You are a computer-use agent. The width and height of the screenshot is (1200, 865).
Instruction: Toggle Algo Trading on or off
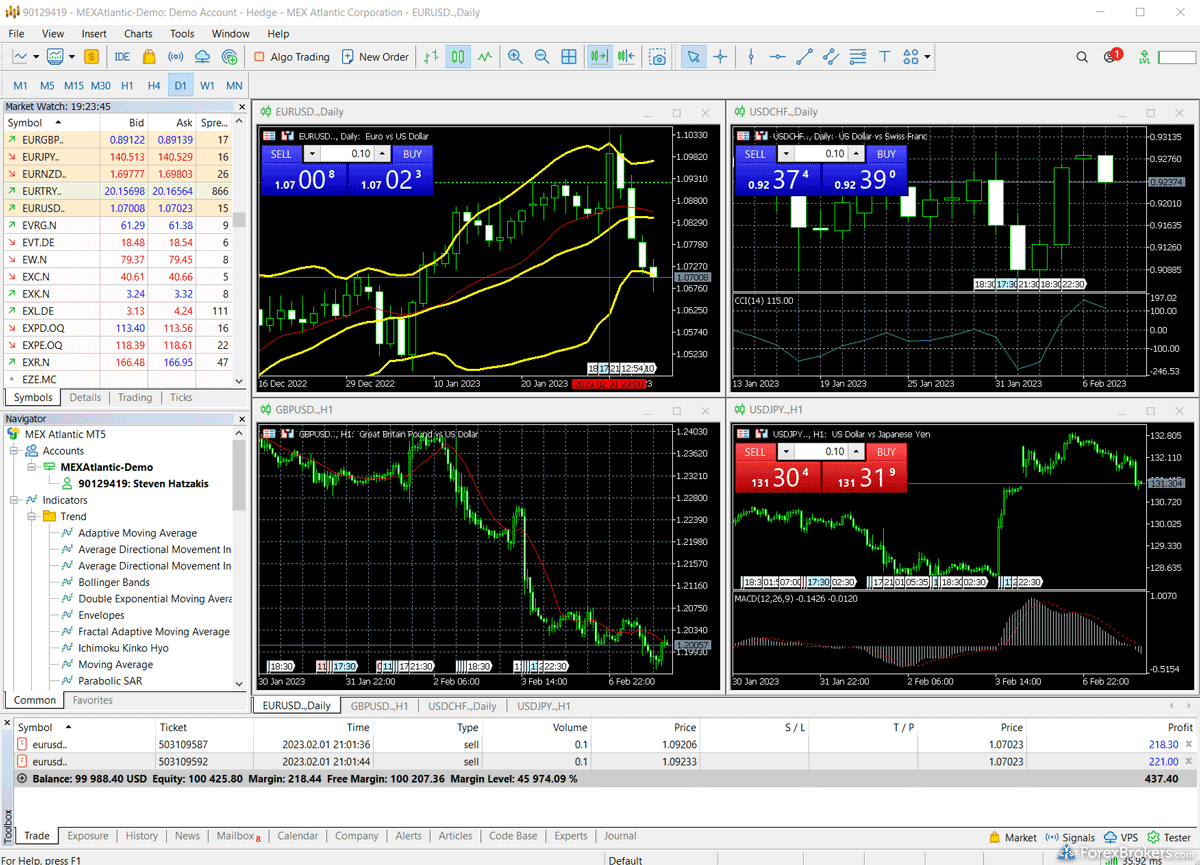click(291, 57)
